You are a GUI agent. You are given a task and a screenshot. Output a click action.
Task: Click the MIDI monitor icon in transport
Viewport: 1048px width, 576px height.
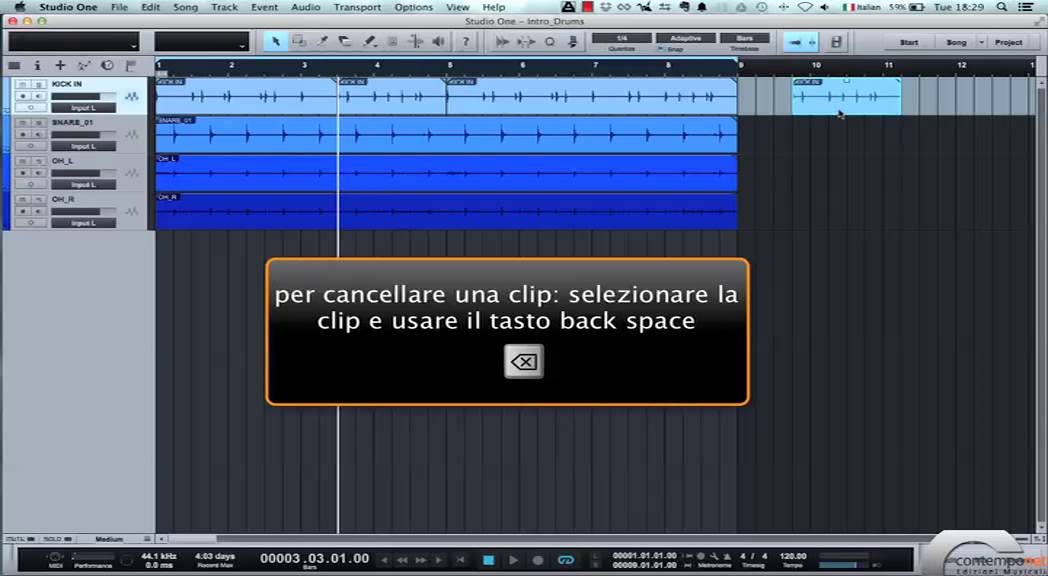click(x=55, y=558)
